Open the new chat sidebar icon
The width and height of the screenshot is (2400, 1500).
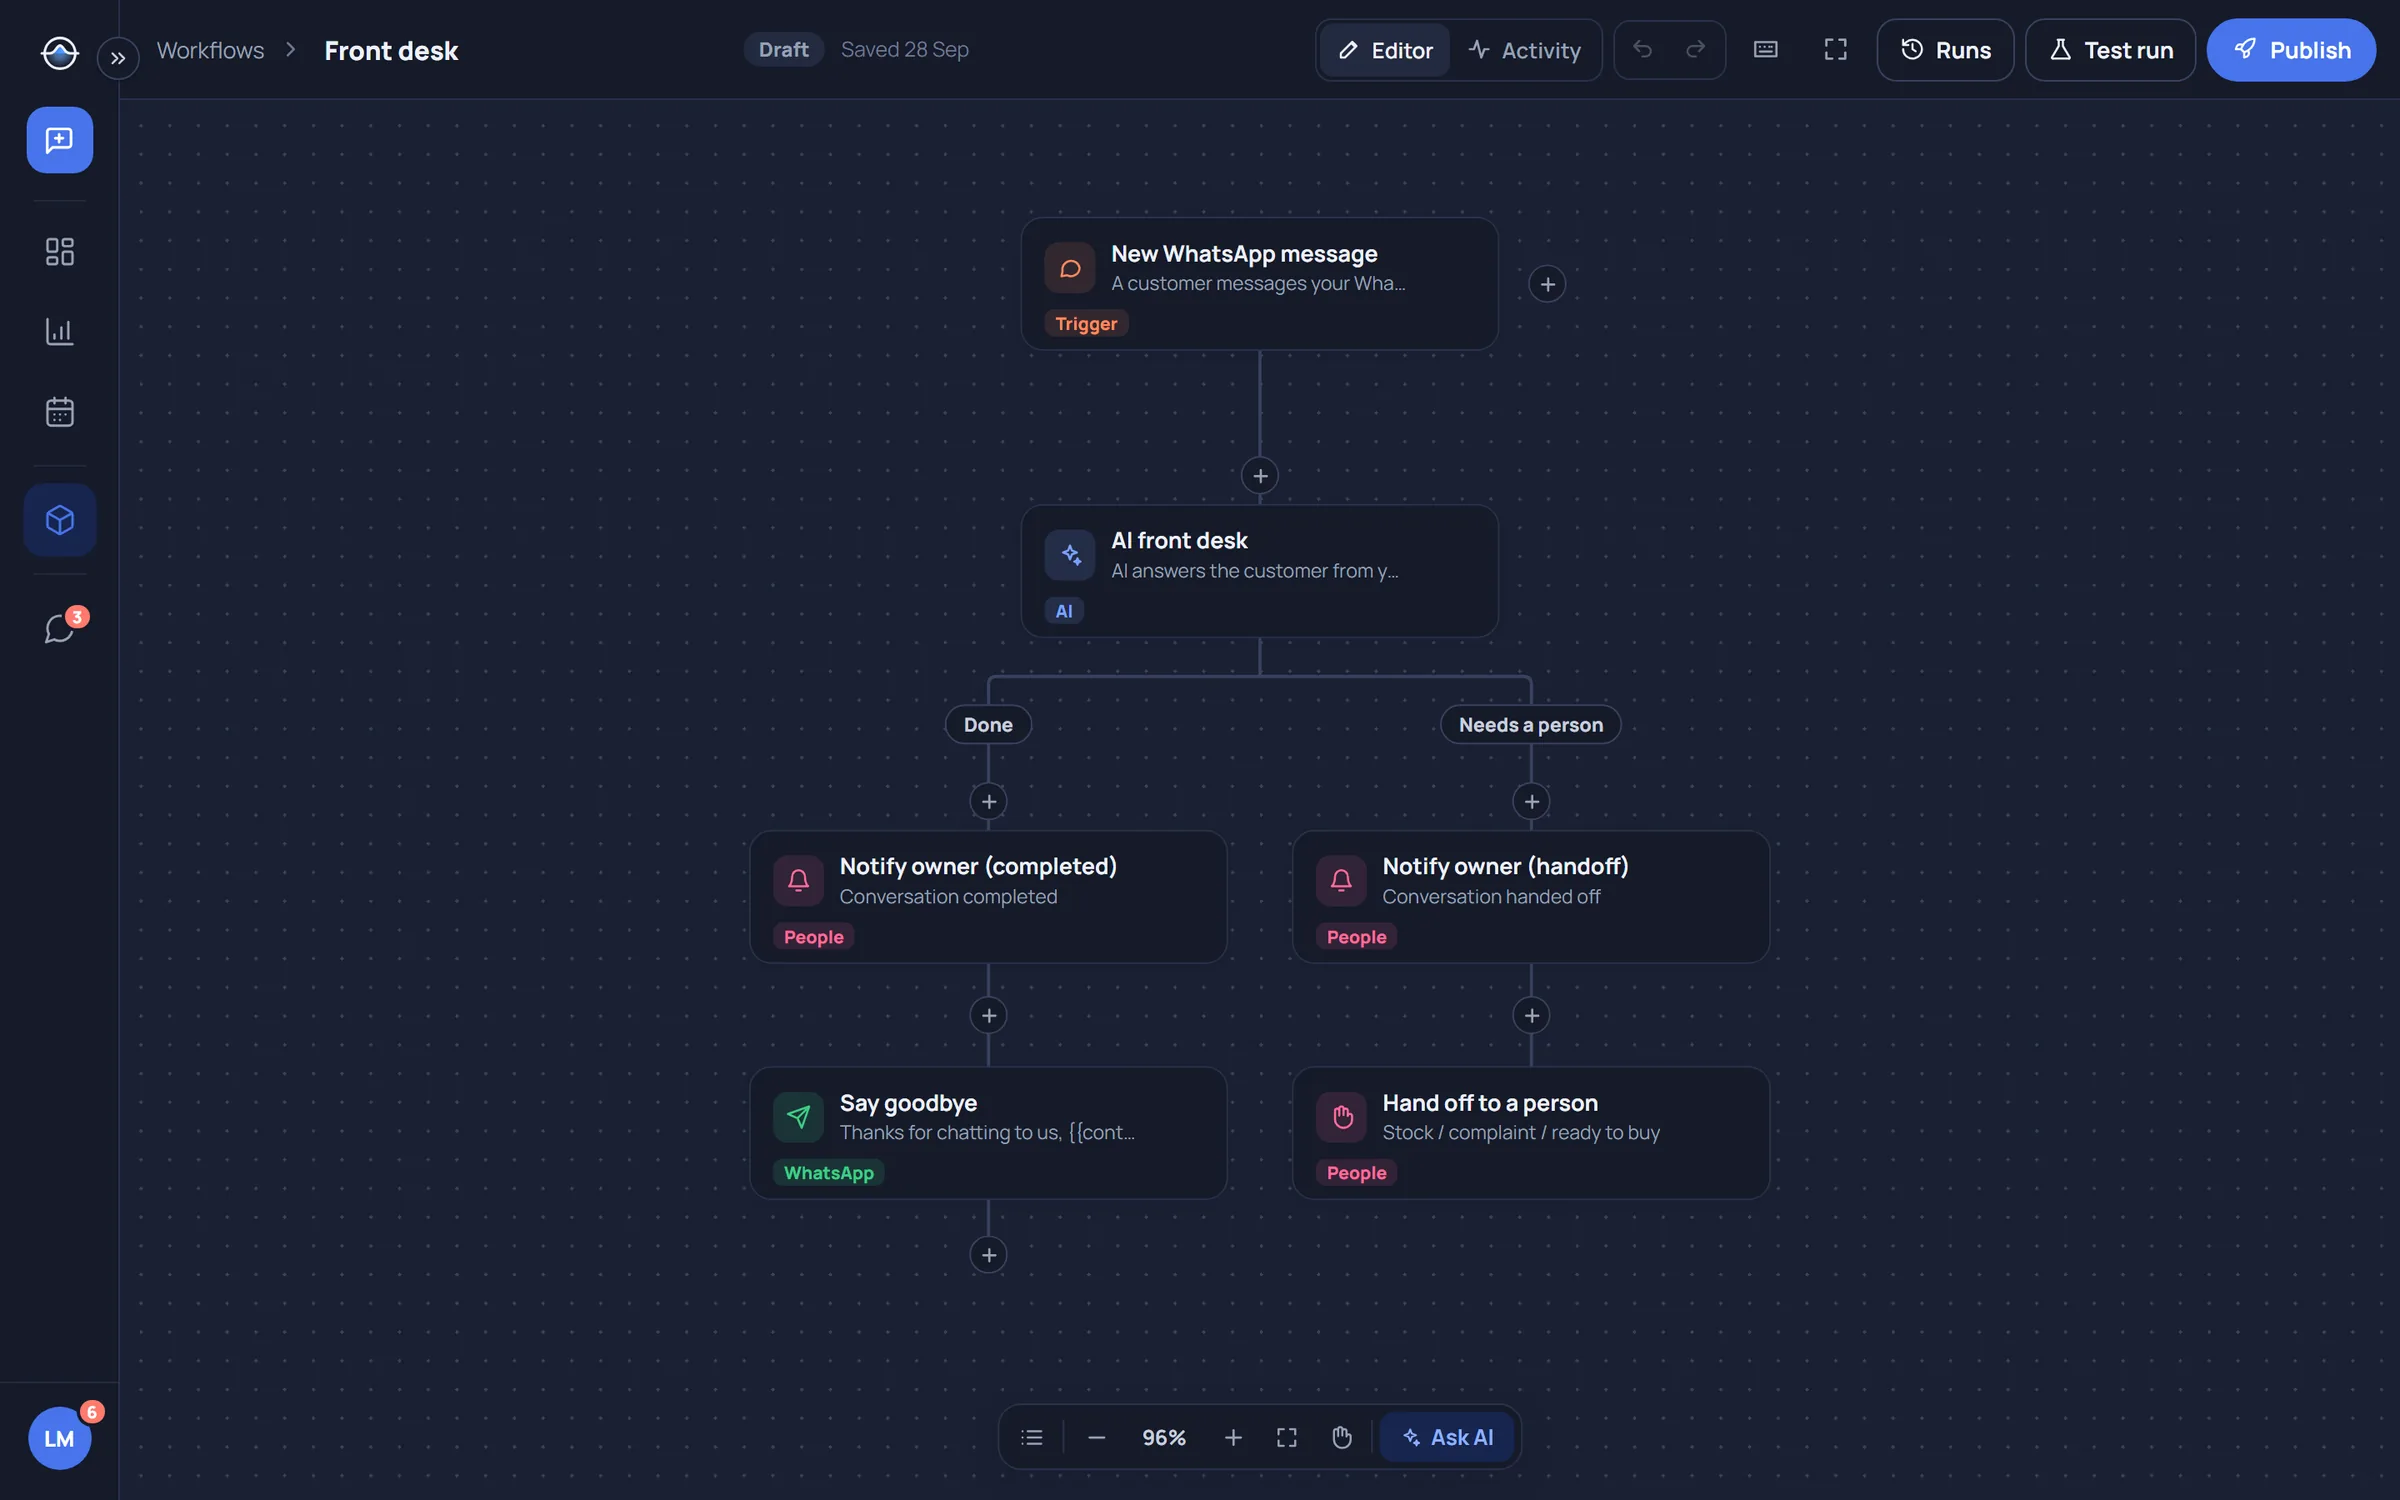point(60,140)
